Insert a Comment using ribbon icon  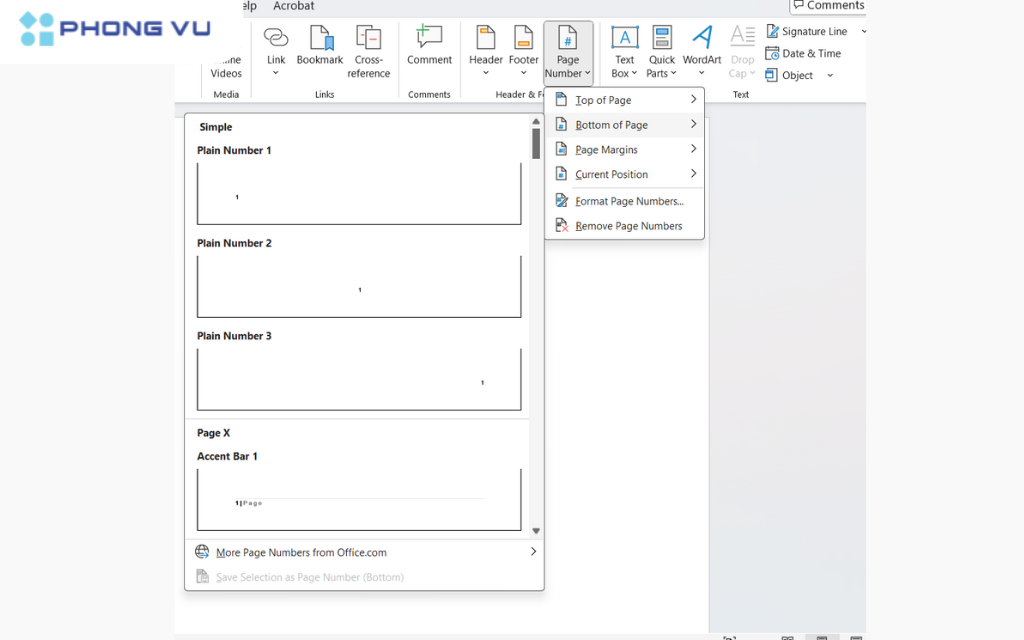tap(429, 37)
